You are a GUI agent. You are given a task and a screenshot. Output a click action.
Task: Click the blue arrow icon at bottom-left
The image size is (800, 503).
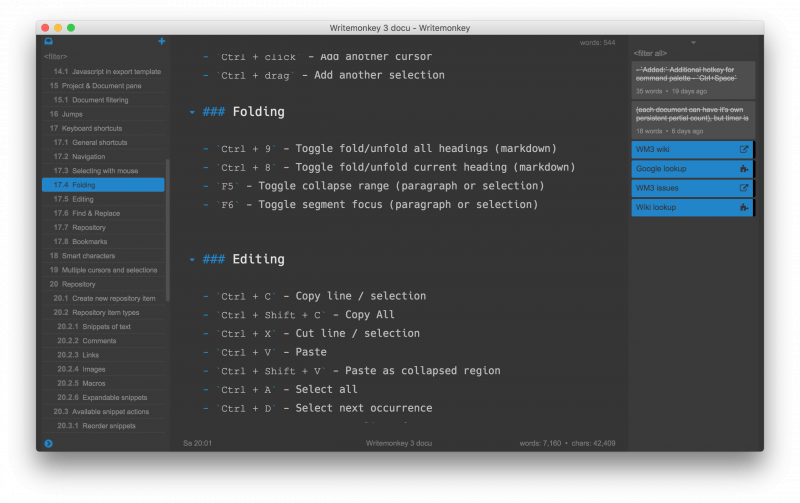coord(48,443)
